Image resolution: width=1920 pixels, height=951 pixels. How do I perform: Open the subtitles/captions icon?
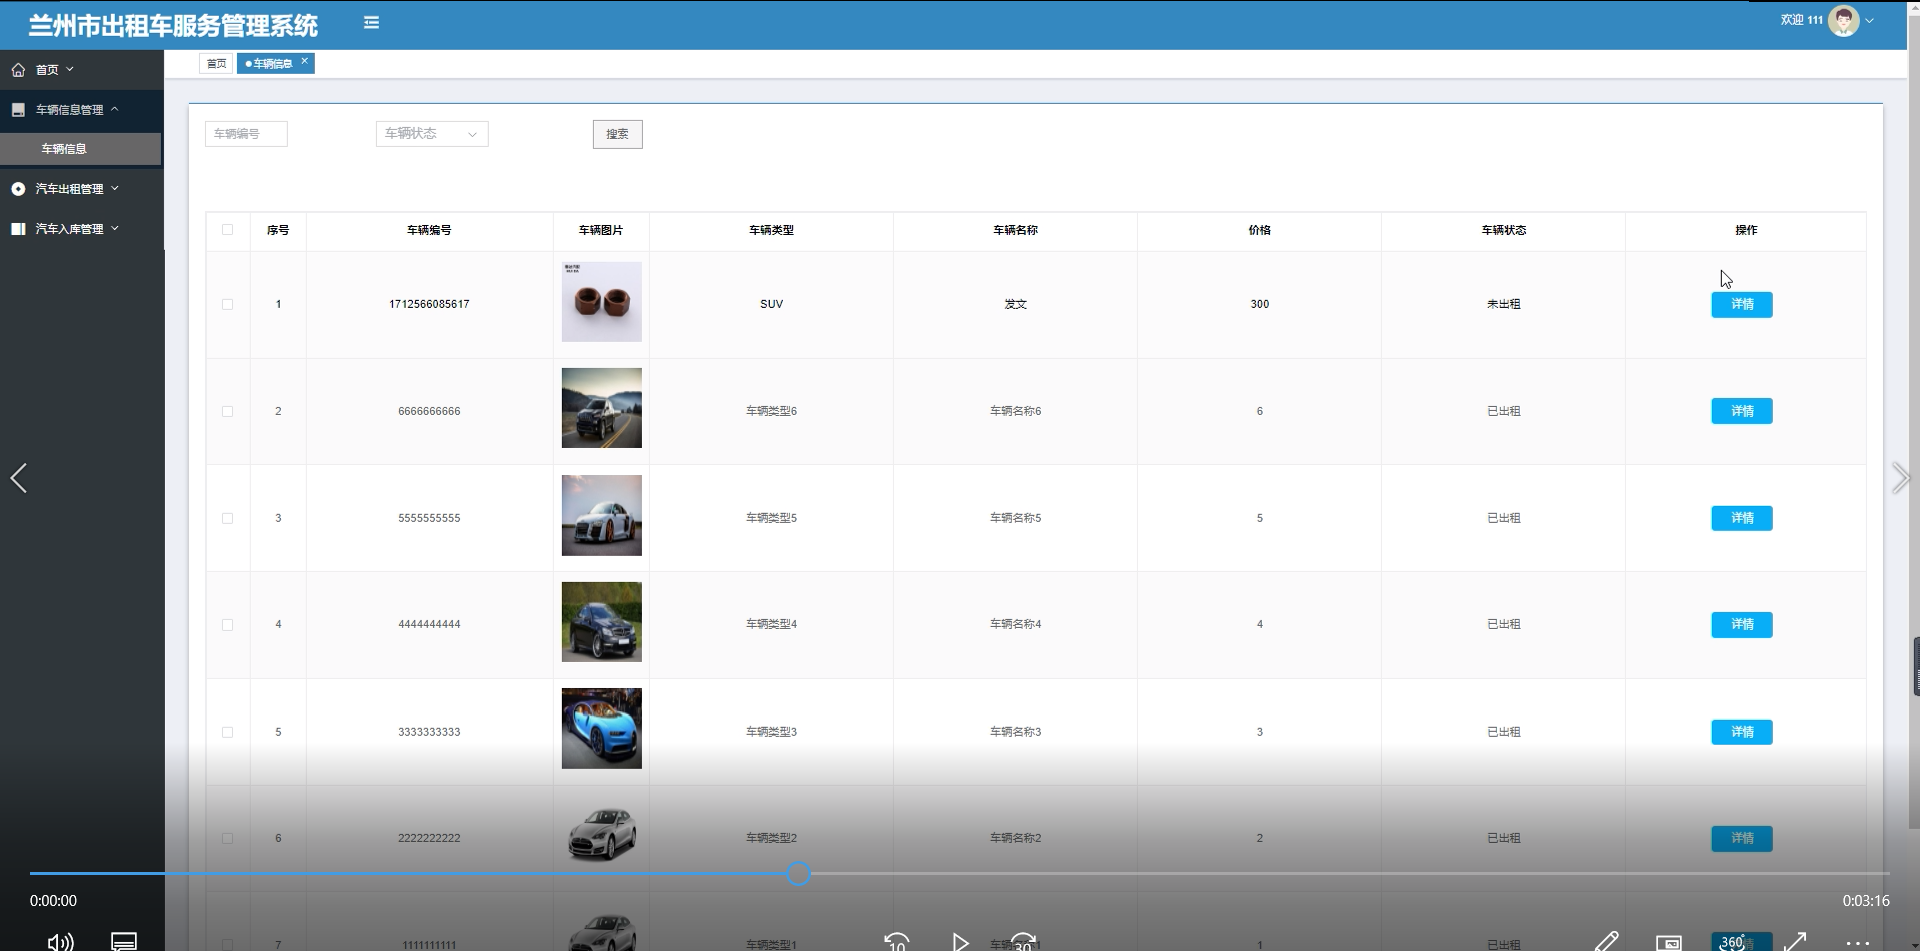(124, 941)
